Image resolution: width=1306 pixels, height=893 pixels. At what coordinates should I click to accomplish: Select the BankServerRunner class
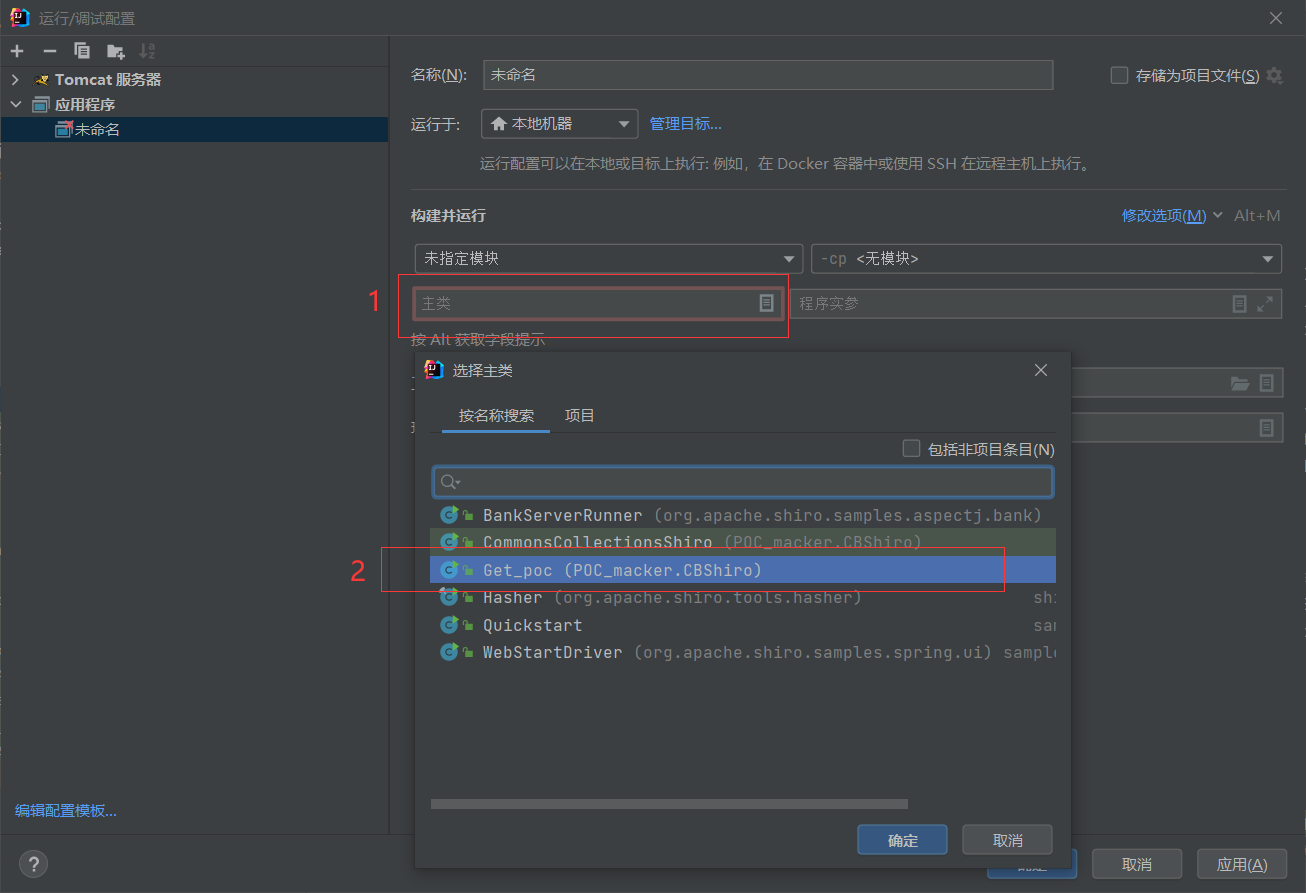(743, 515)
